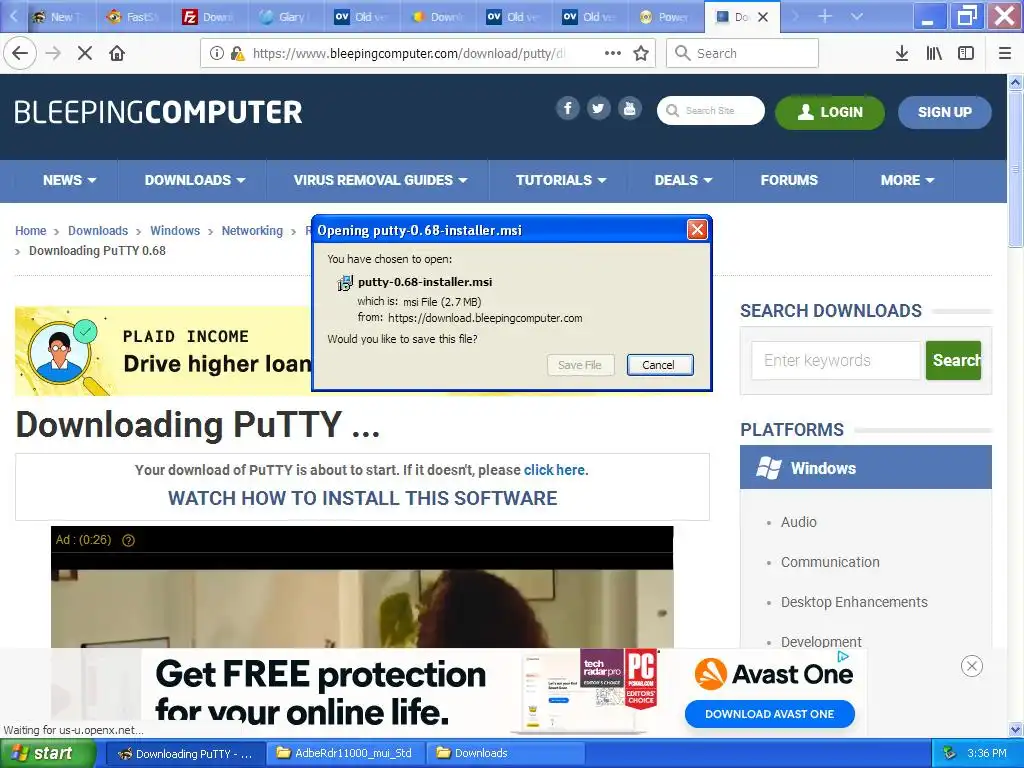This screenshot has width=1024, height=768.
Task: Click DOWNLOAD AVAST ONE button
Action: click(769, 714)
